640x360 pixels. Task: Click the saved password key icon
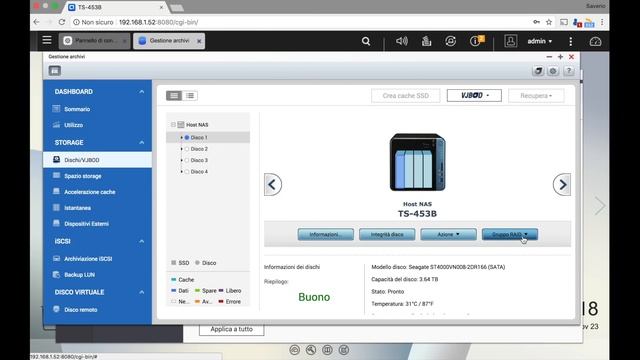(536, 22)
